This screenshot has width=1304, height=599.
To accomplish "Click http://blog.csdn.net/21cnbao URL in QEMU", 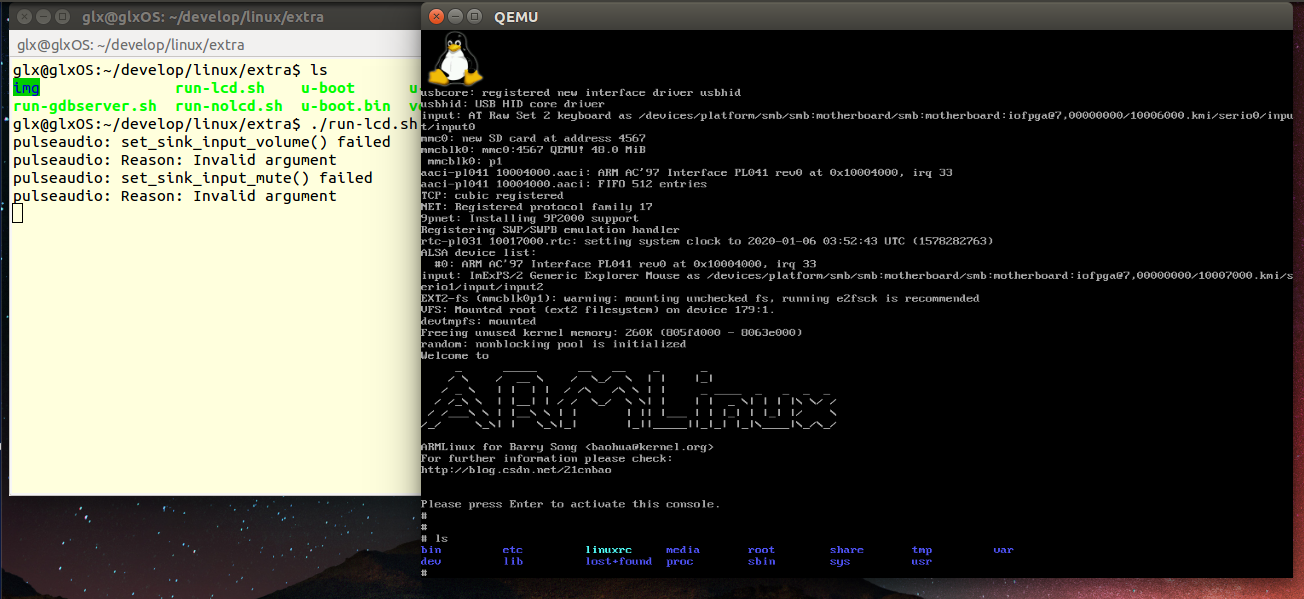I will pyautogui.click(x=516, y=470).
